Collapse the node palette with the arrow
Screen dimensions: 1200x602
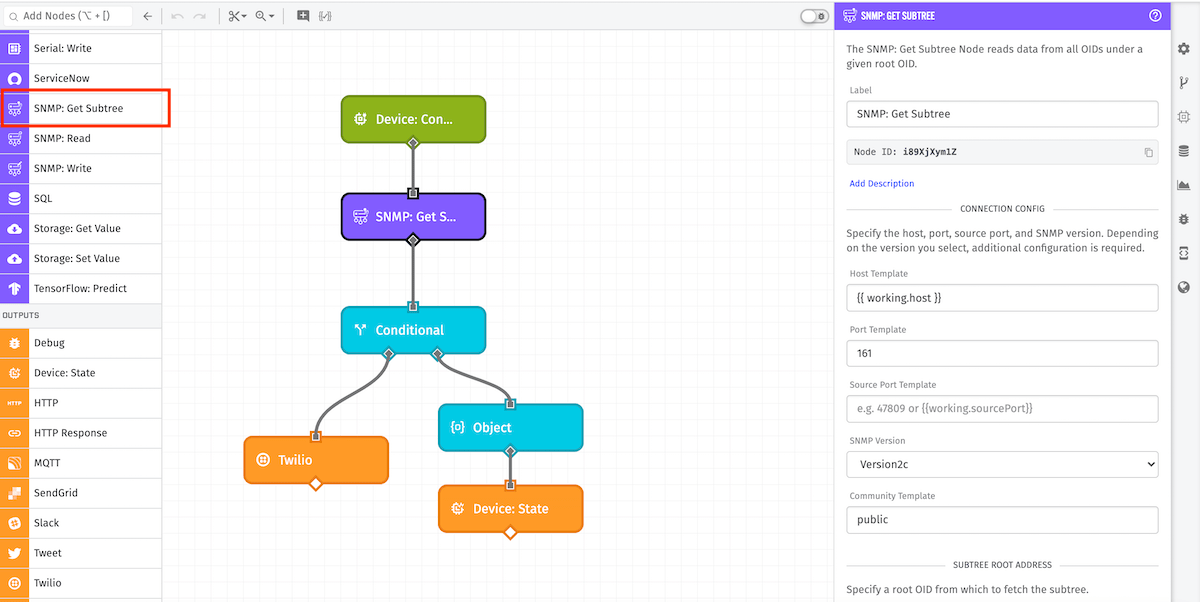point(148,16)
